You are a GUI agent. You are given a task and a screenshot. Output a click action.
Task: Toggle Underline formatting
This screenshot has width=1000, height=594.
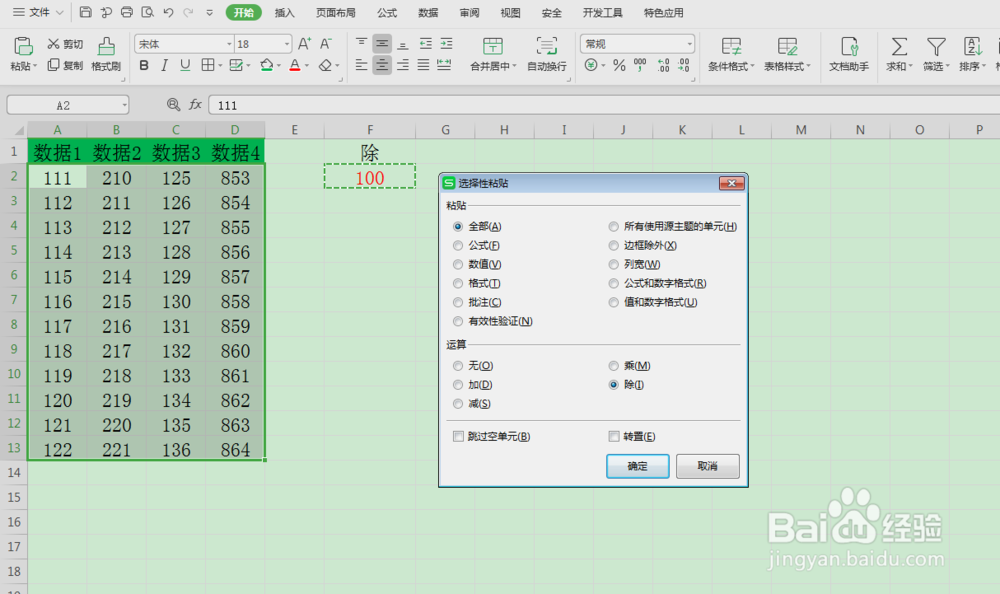point(185,65)
